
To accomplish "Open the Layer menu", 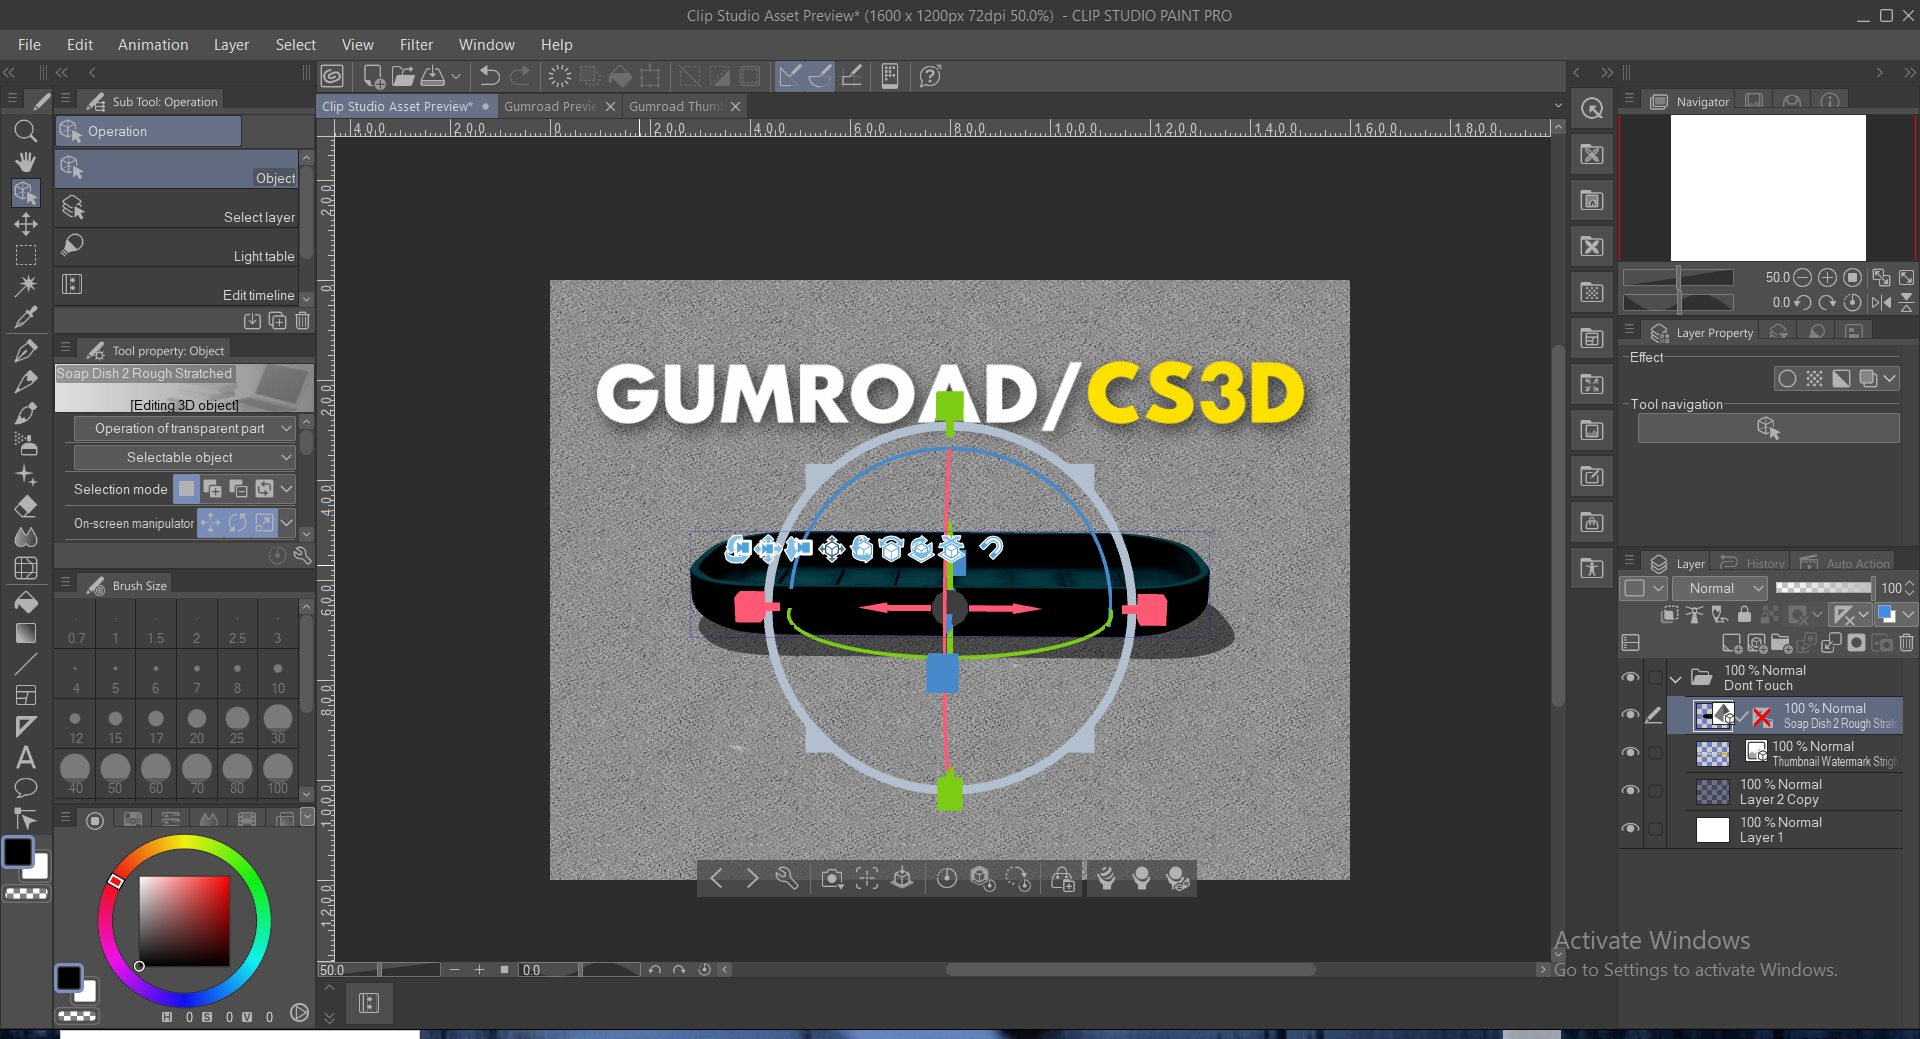I will [x=231, y=45].
